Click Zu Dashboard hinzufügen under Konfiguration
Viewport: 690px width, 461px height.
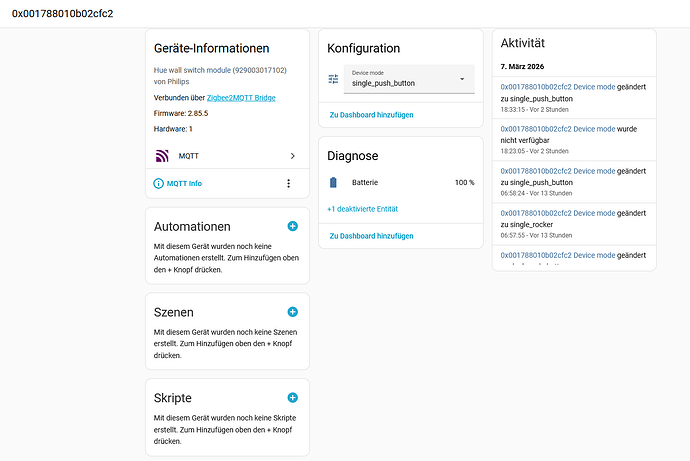tap(371, 115)
